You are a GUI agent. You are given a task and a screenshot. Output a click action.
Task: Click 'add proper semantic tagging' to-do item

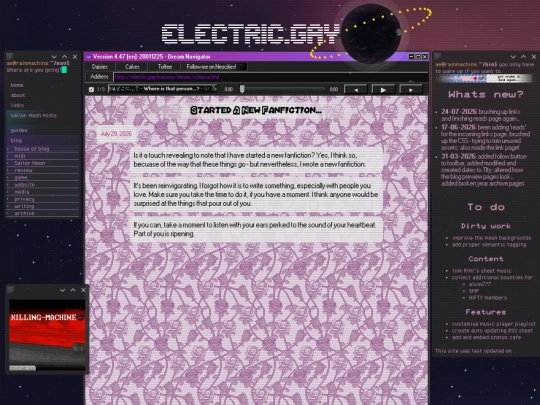[489, 245]
